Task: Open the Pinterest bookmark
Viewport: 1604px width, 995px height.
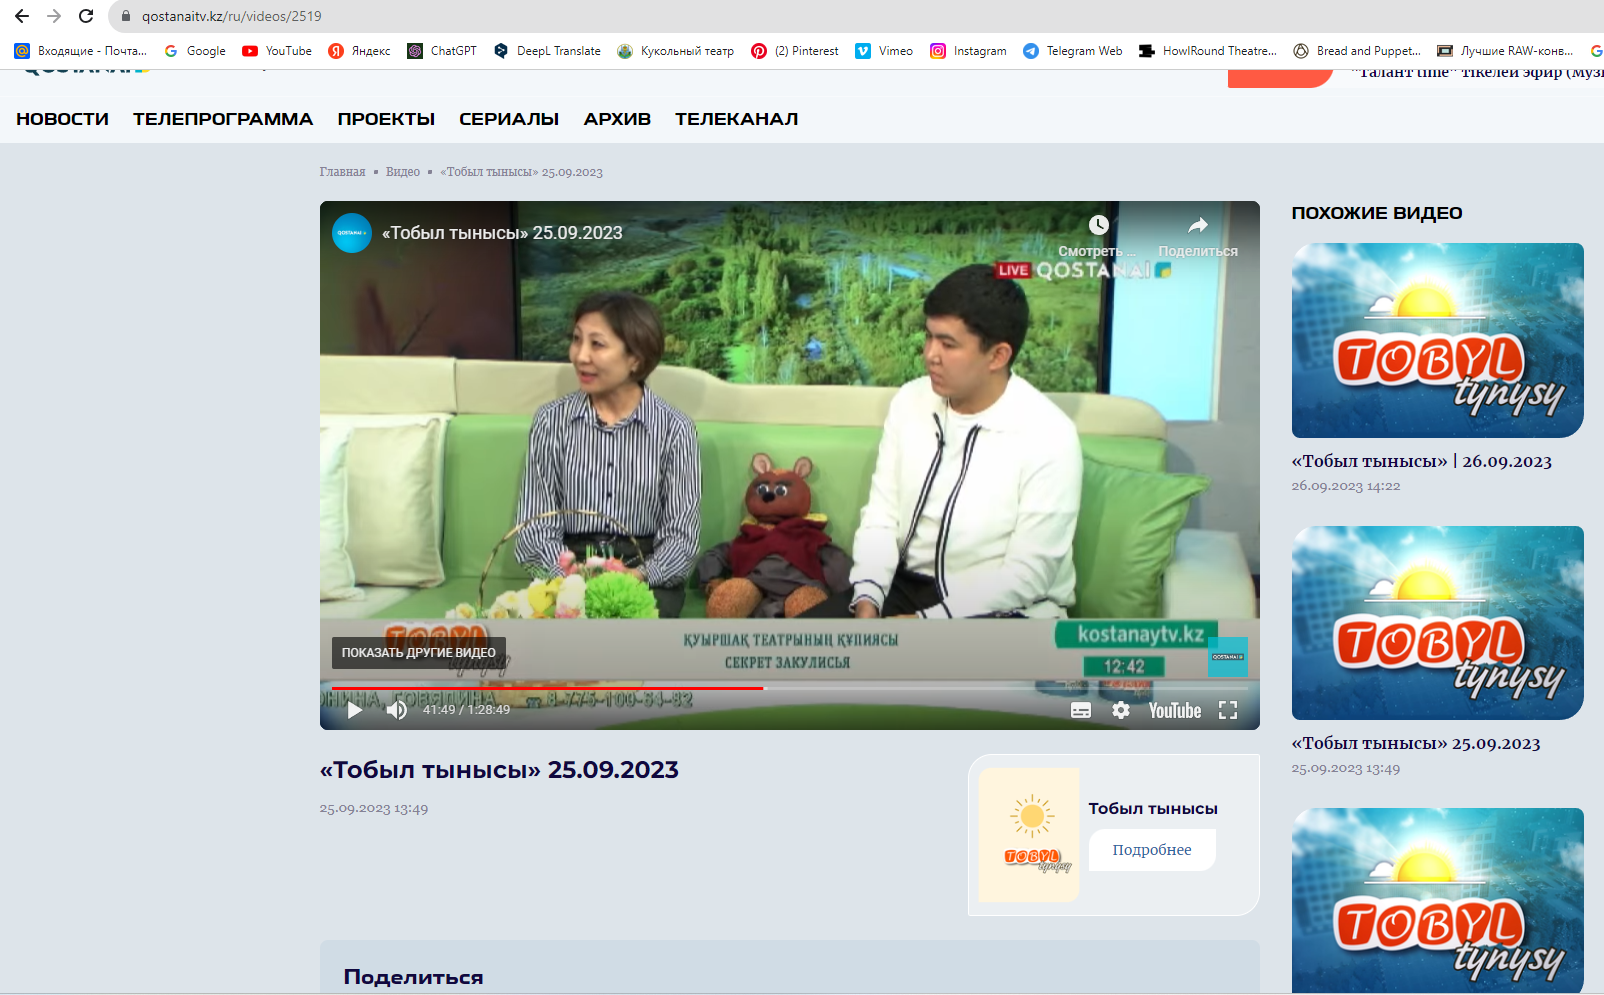Action: [795, 51]
